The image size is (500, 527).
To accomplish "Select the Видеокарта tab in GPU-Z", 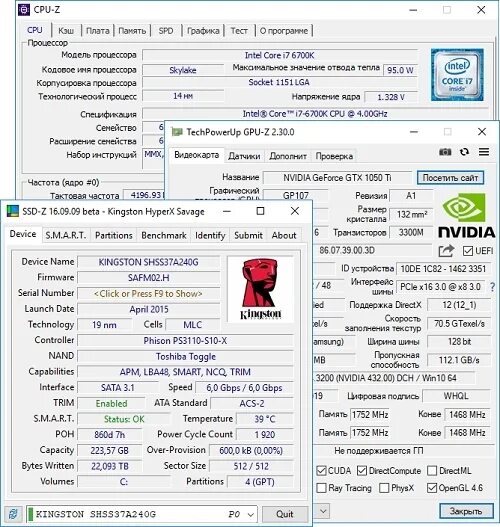I will [197, 155].
